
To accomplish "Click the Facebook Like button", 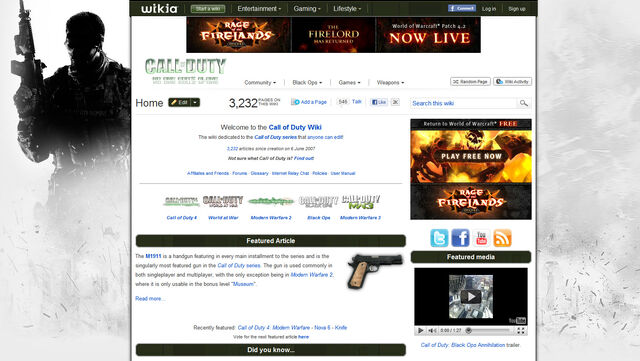I will point(378,102).
